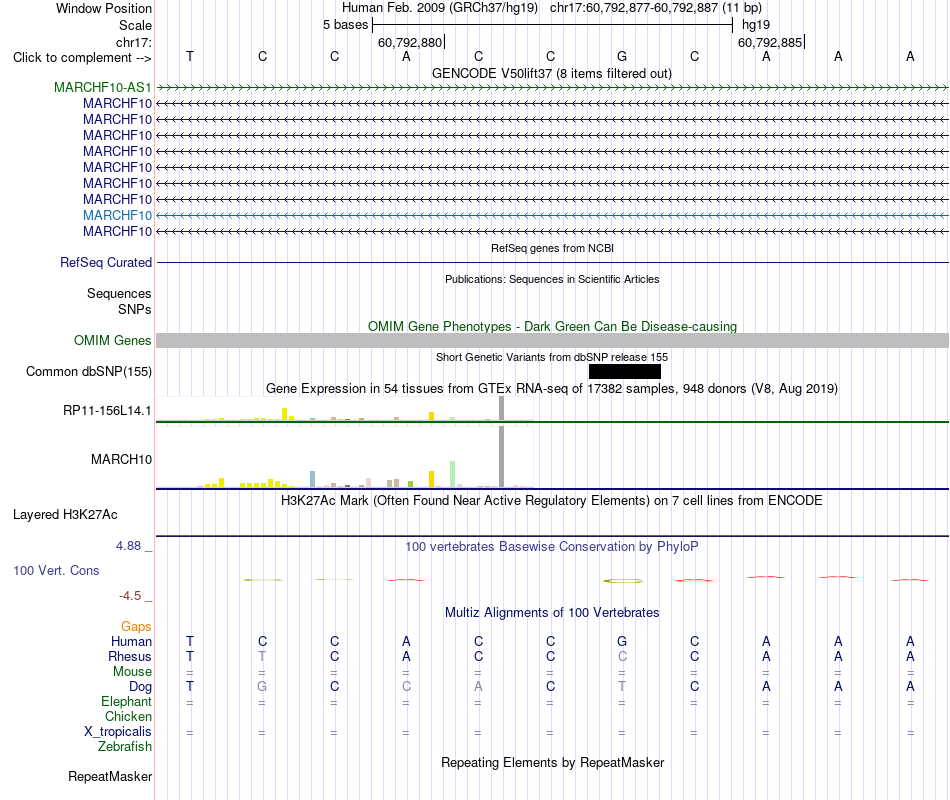Click the Chicken alignment row label
Screen dimensions: 950x800
(128, 716)
